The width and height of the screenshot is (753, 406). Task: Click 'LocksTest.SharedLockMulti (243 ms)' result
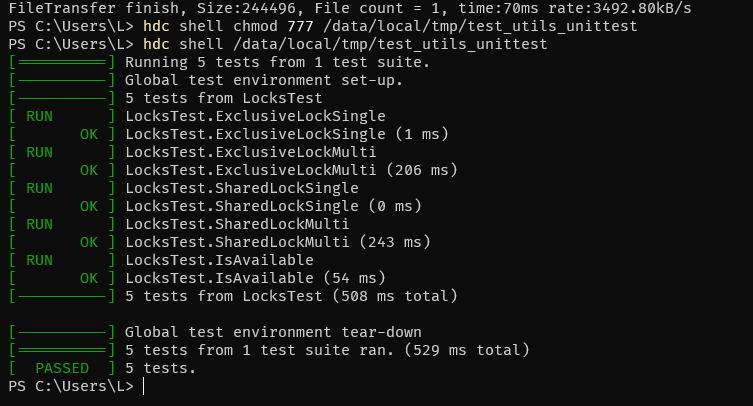tap(278, 242)
